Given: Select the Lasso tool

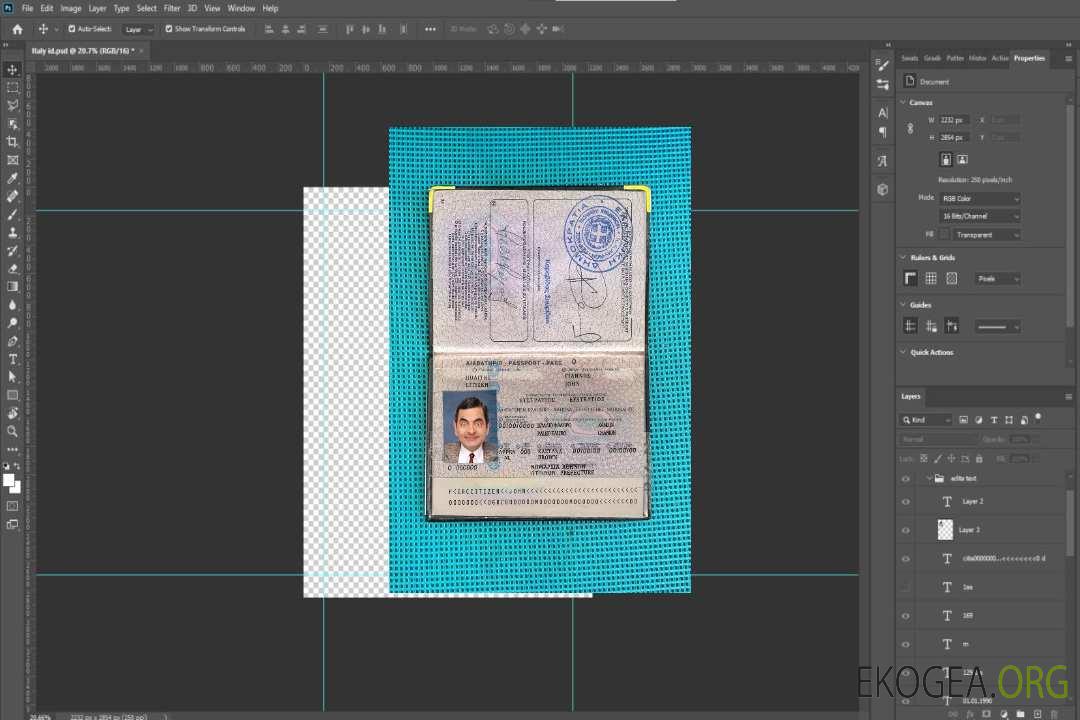Looking at the screenshot, I should [x=12, y=105].
